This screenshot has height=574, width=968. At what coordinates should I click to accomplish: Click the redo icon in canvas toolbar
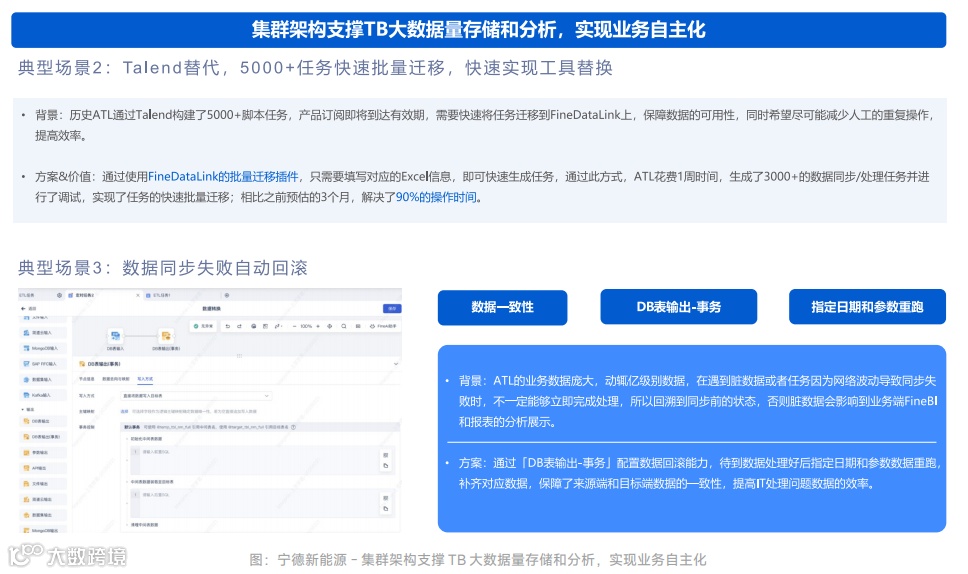tap(240, 326)
